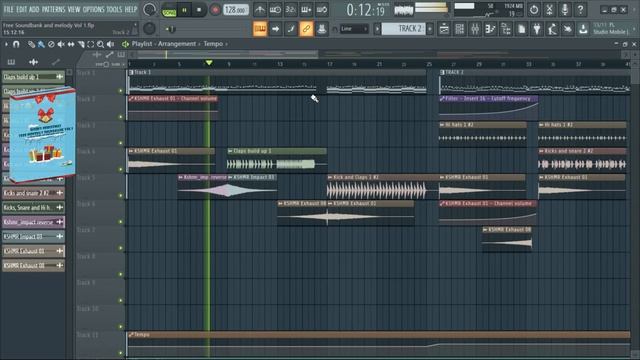Toggle wait for input icon
The height and width of the screenshot is (360, 640).
275,10
